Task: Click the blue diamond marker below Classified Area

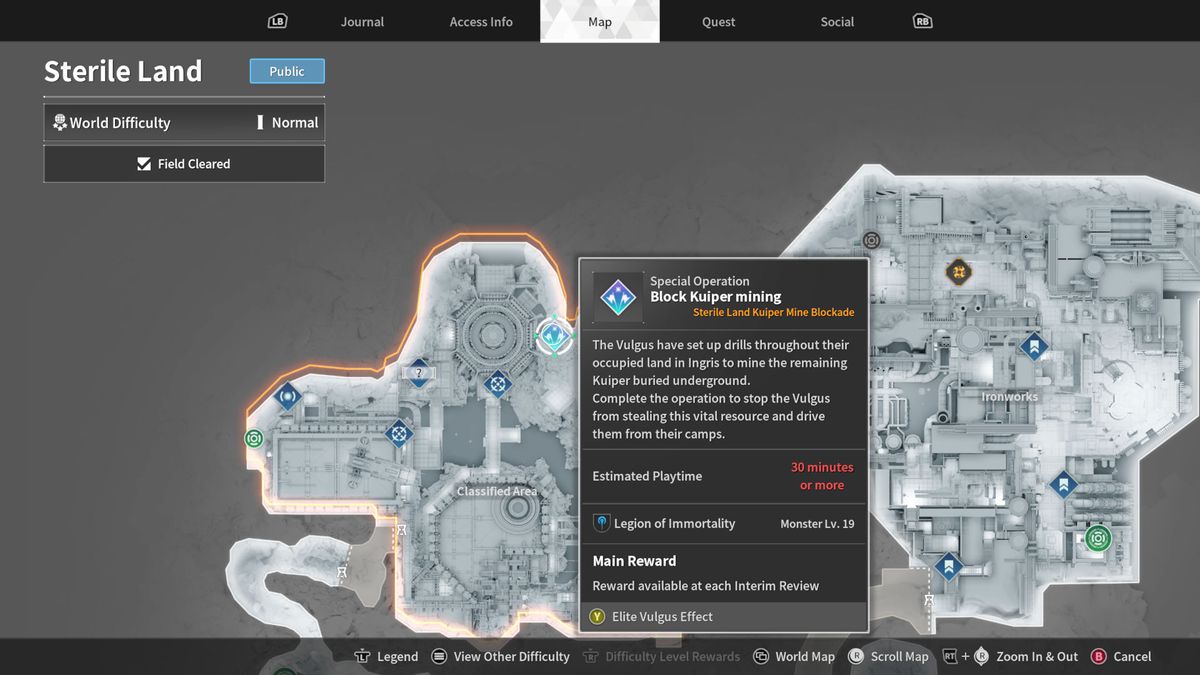Action: [x=399, y=433]
